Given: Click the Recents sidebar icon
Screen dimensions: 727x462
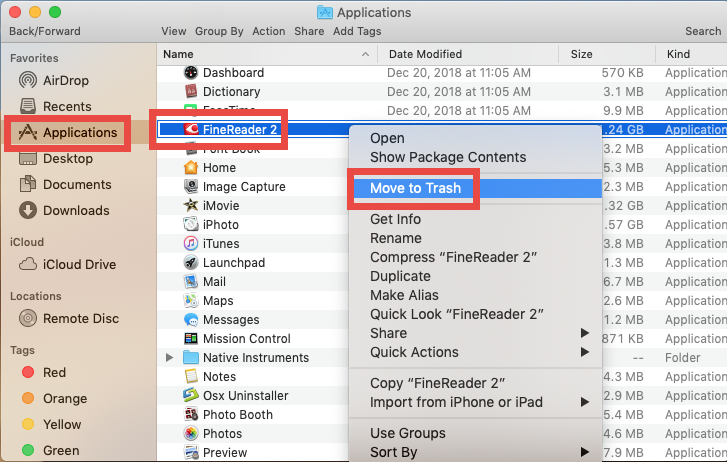Looking at the screenshot, I should [x=28, y=106].
